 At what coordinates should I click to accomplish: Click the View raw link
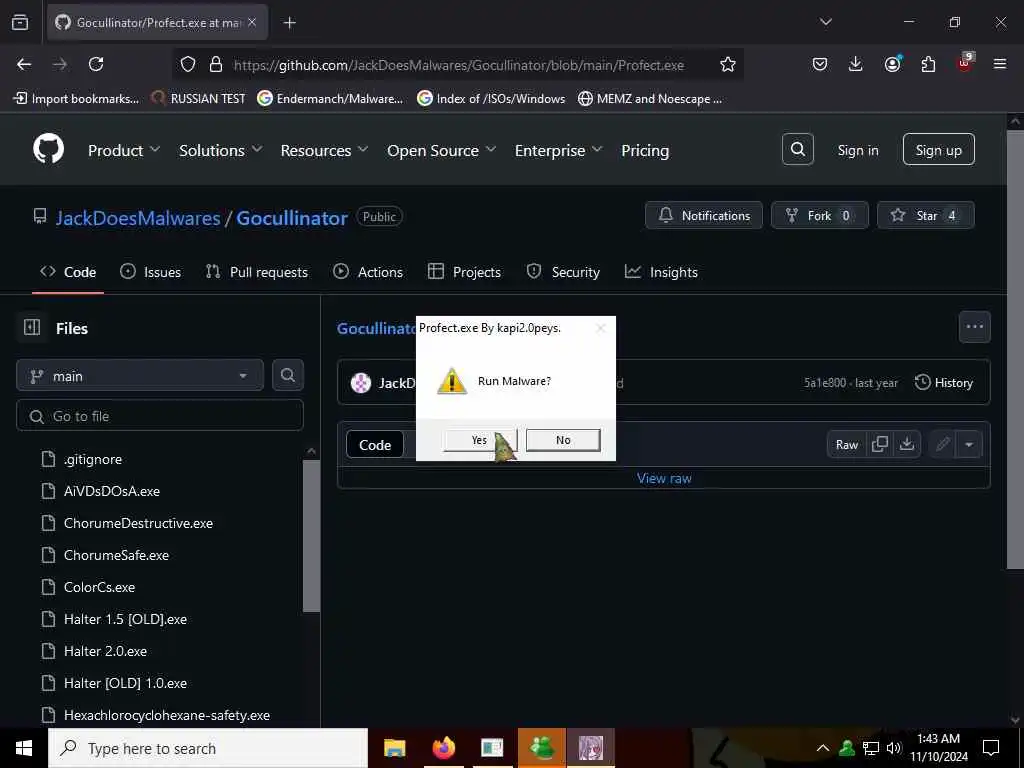664,478
